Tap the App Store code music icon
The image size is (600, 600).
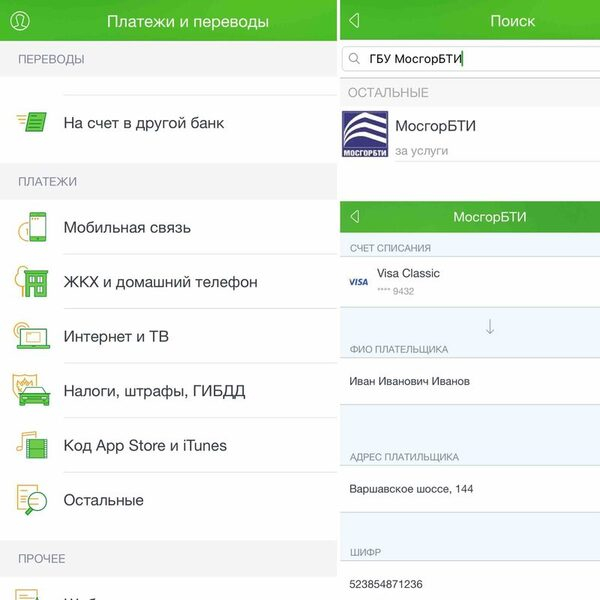click(x=32, y=445)
